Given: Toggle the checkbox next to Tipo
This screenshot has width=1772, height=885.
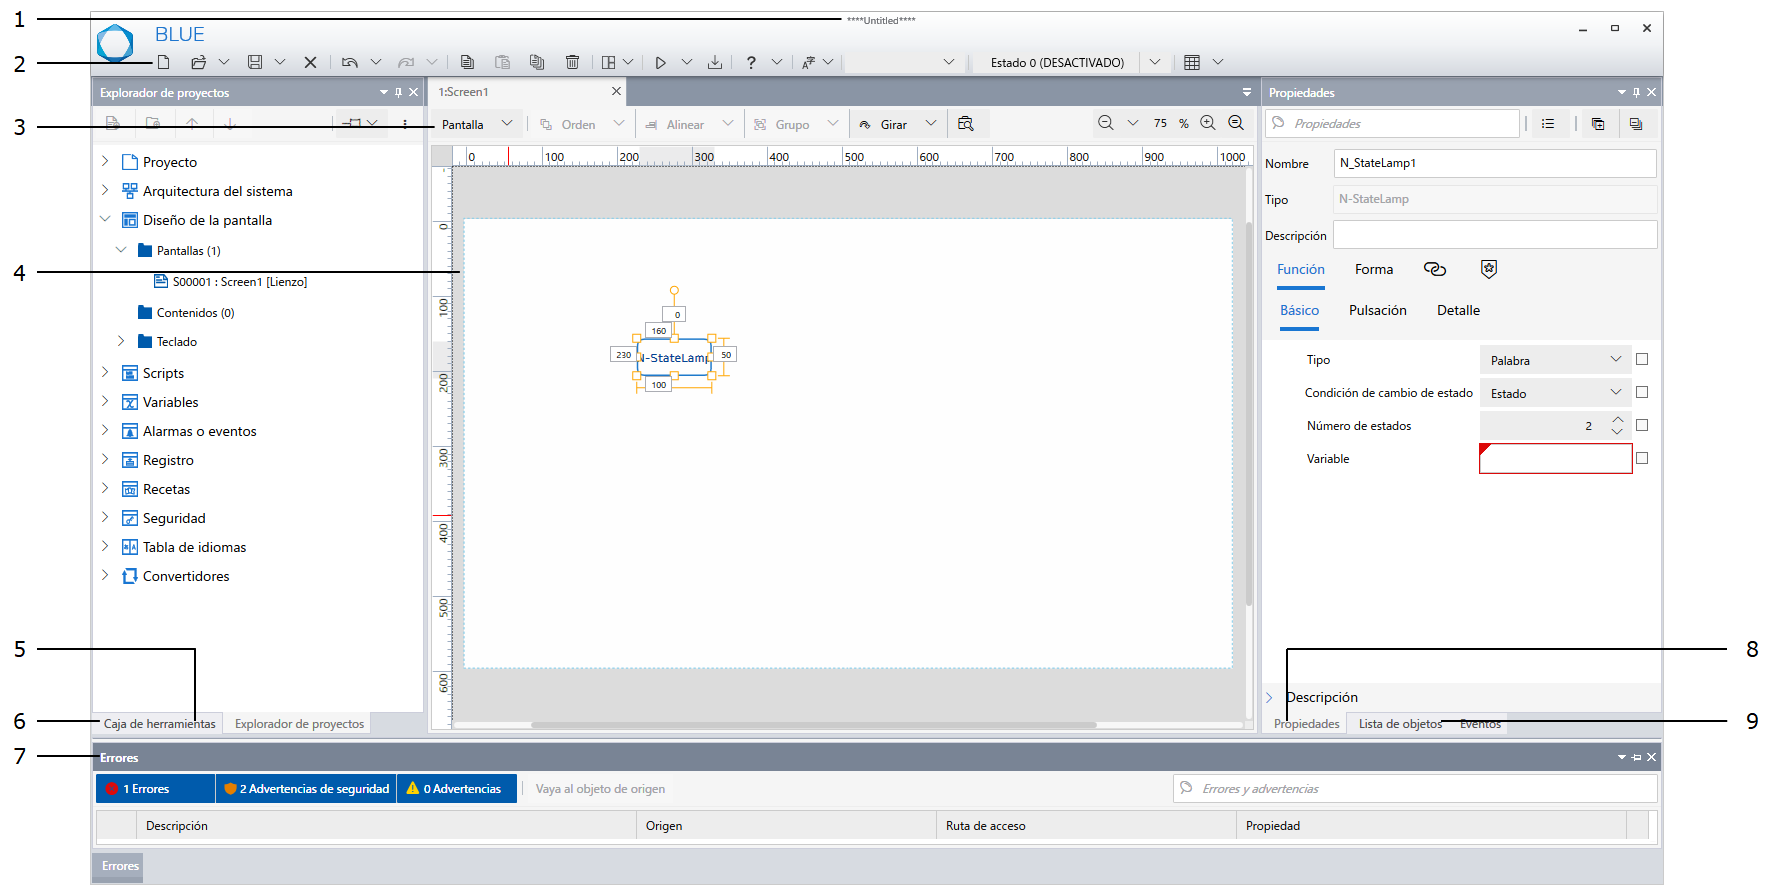Looking at the screenshot, I should (1641, 359).
